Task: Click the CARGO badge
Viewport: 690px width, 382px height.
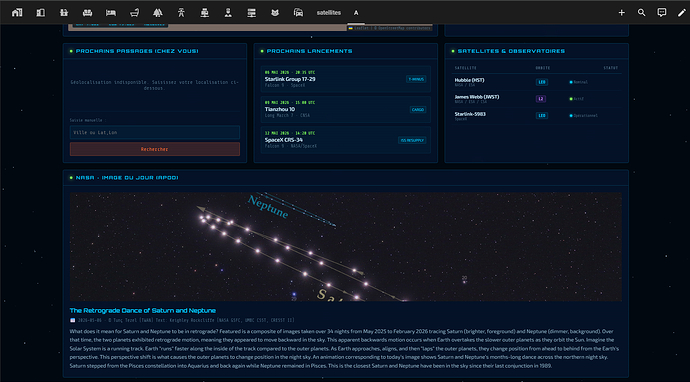Action: [418, 110]
